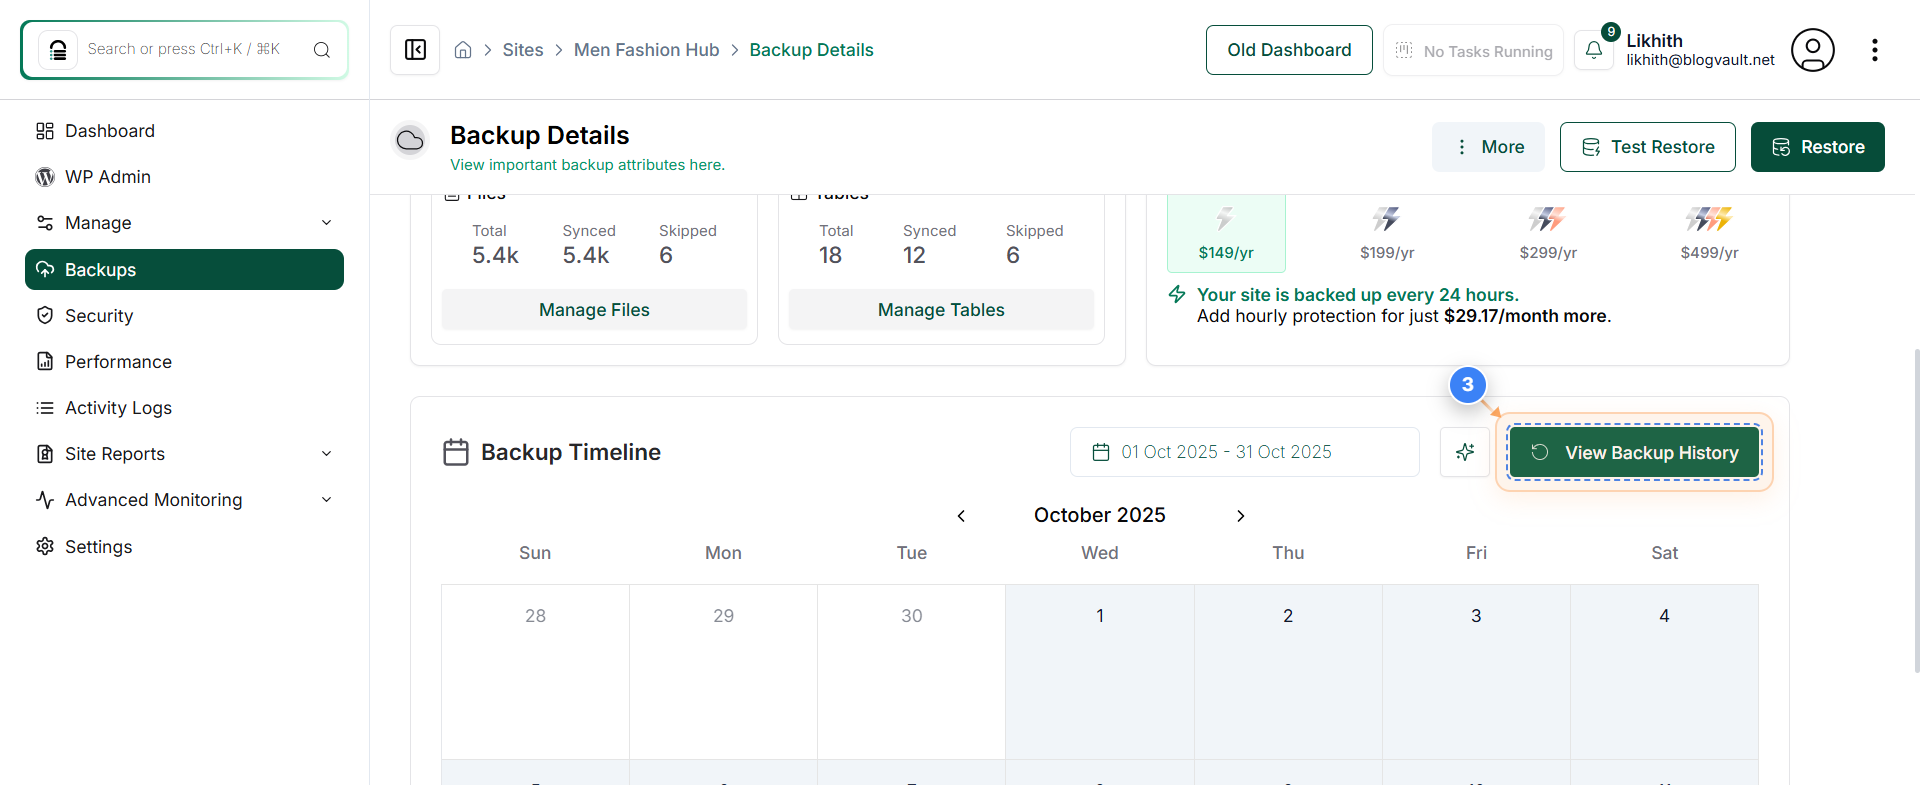Viewport: 1920px width, 785px height.
Task: Expand the Site Reports sidebar section
Action: 184,454
